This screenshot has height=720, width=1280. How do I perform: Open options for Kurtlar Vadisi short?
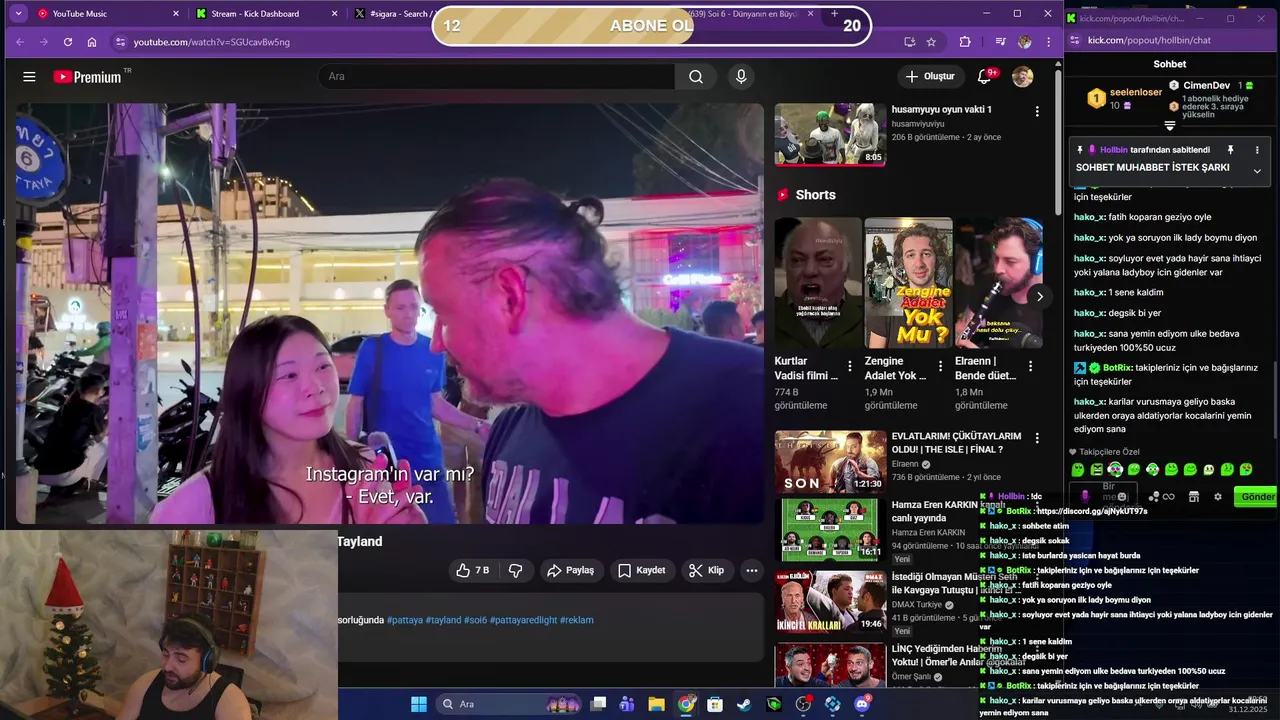click(850, 367)
